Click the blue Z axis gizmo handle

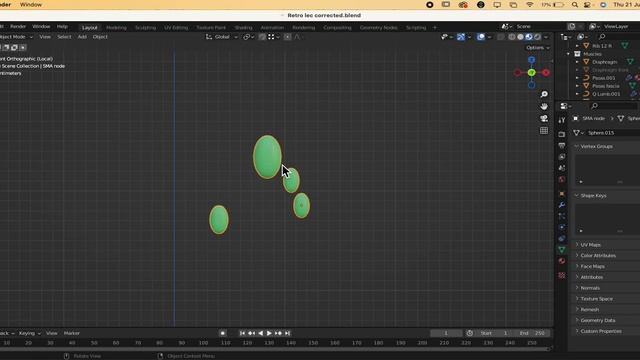coord(531,60)
